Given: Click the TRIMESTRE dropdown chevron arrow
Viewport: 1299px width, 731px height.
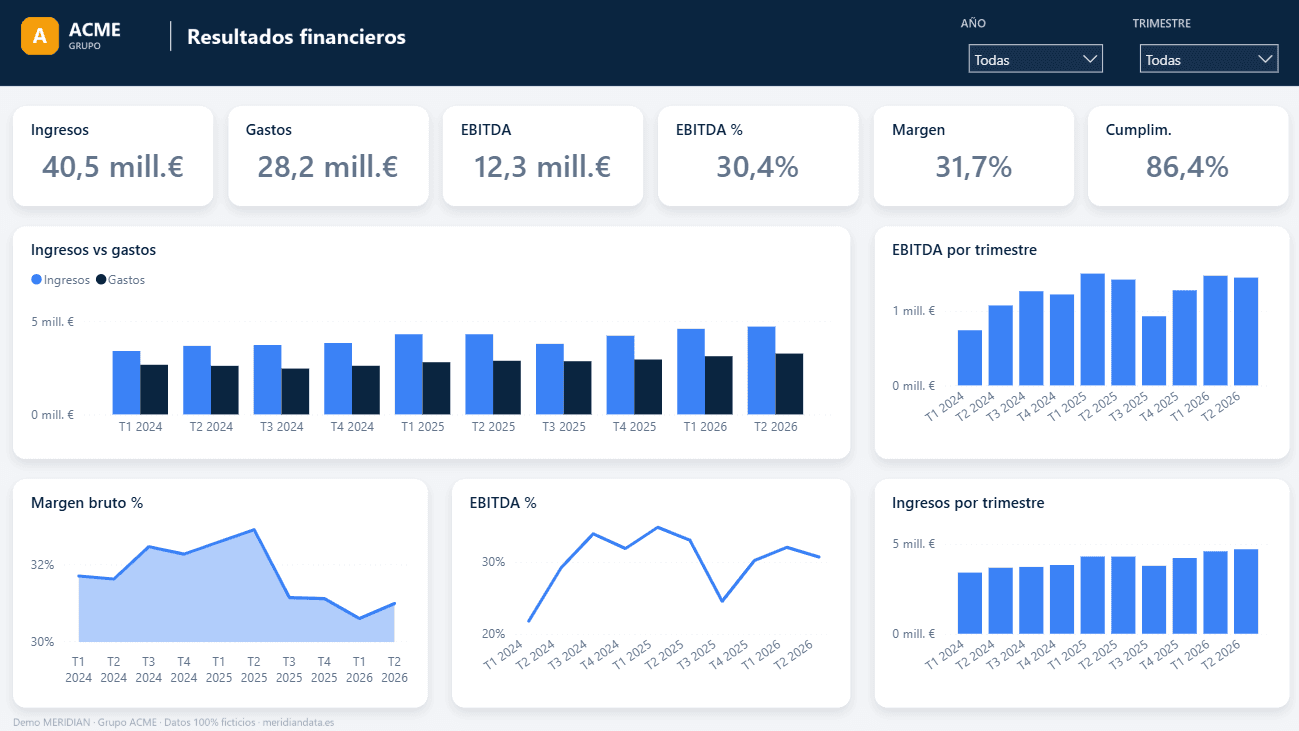Looking at the screenshot, I should 1264,59.
